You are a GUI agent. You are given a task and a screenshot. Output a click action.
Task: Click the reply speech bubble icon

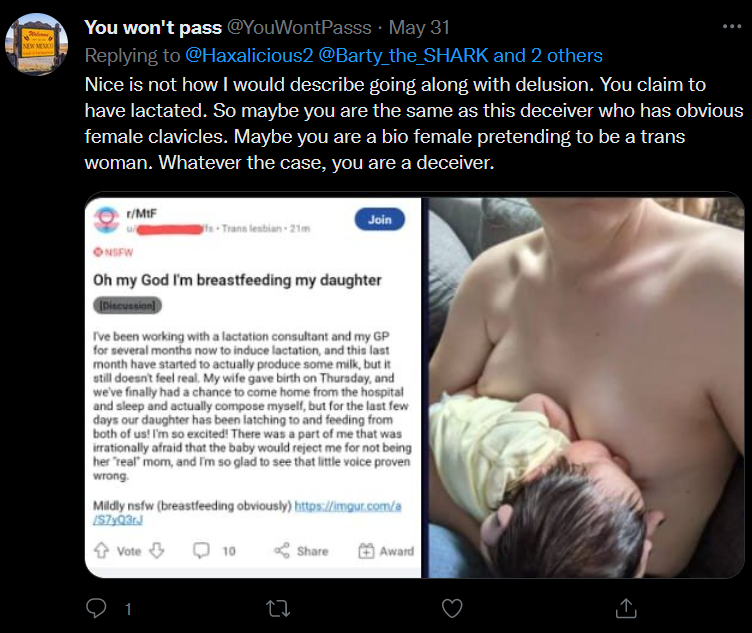coord(96,608)
